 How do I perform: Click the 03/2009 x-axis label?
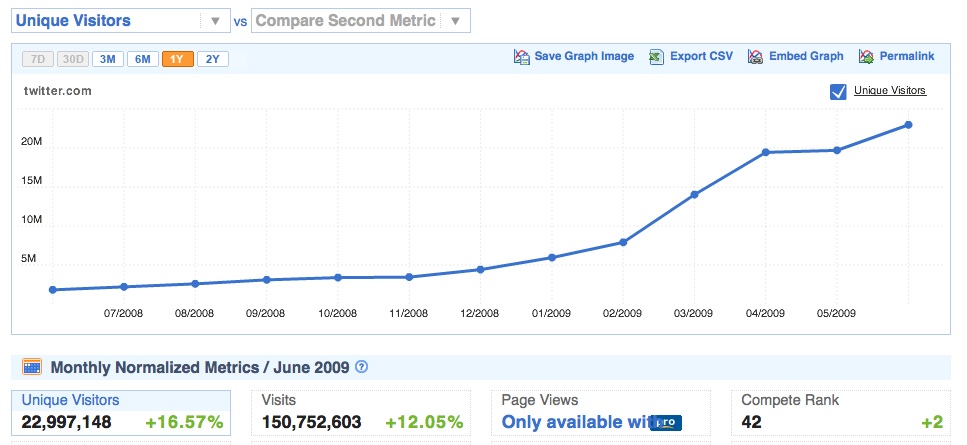point(693,313)
